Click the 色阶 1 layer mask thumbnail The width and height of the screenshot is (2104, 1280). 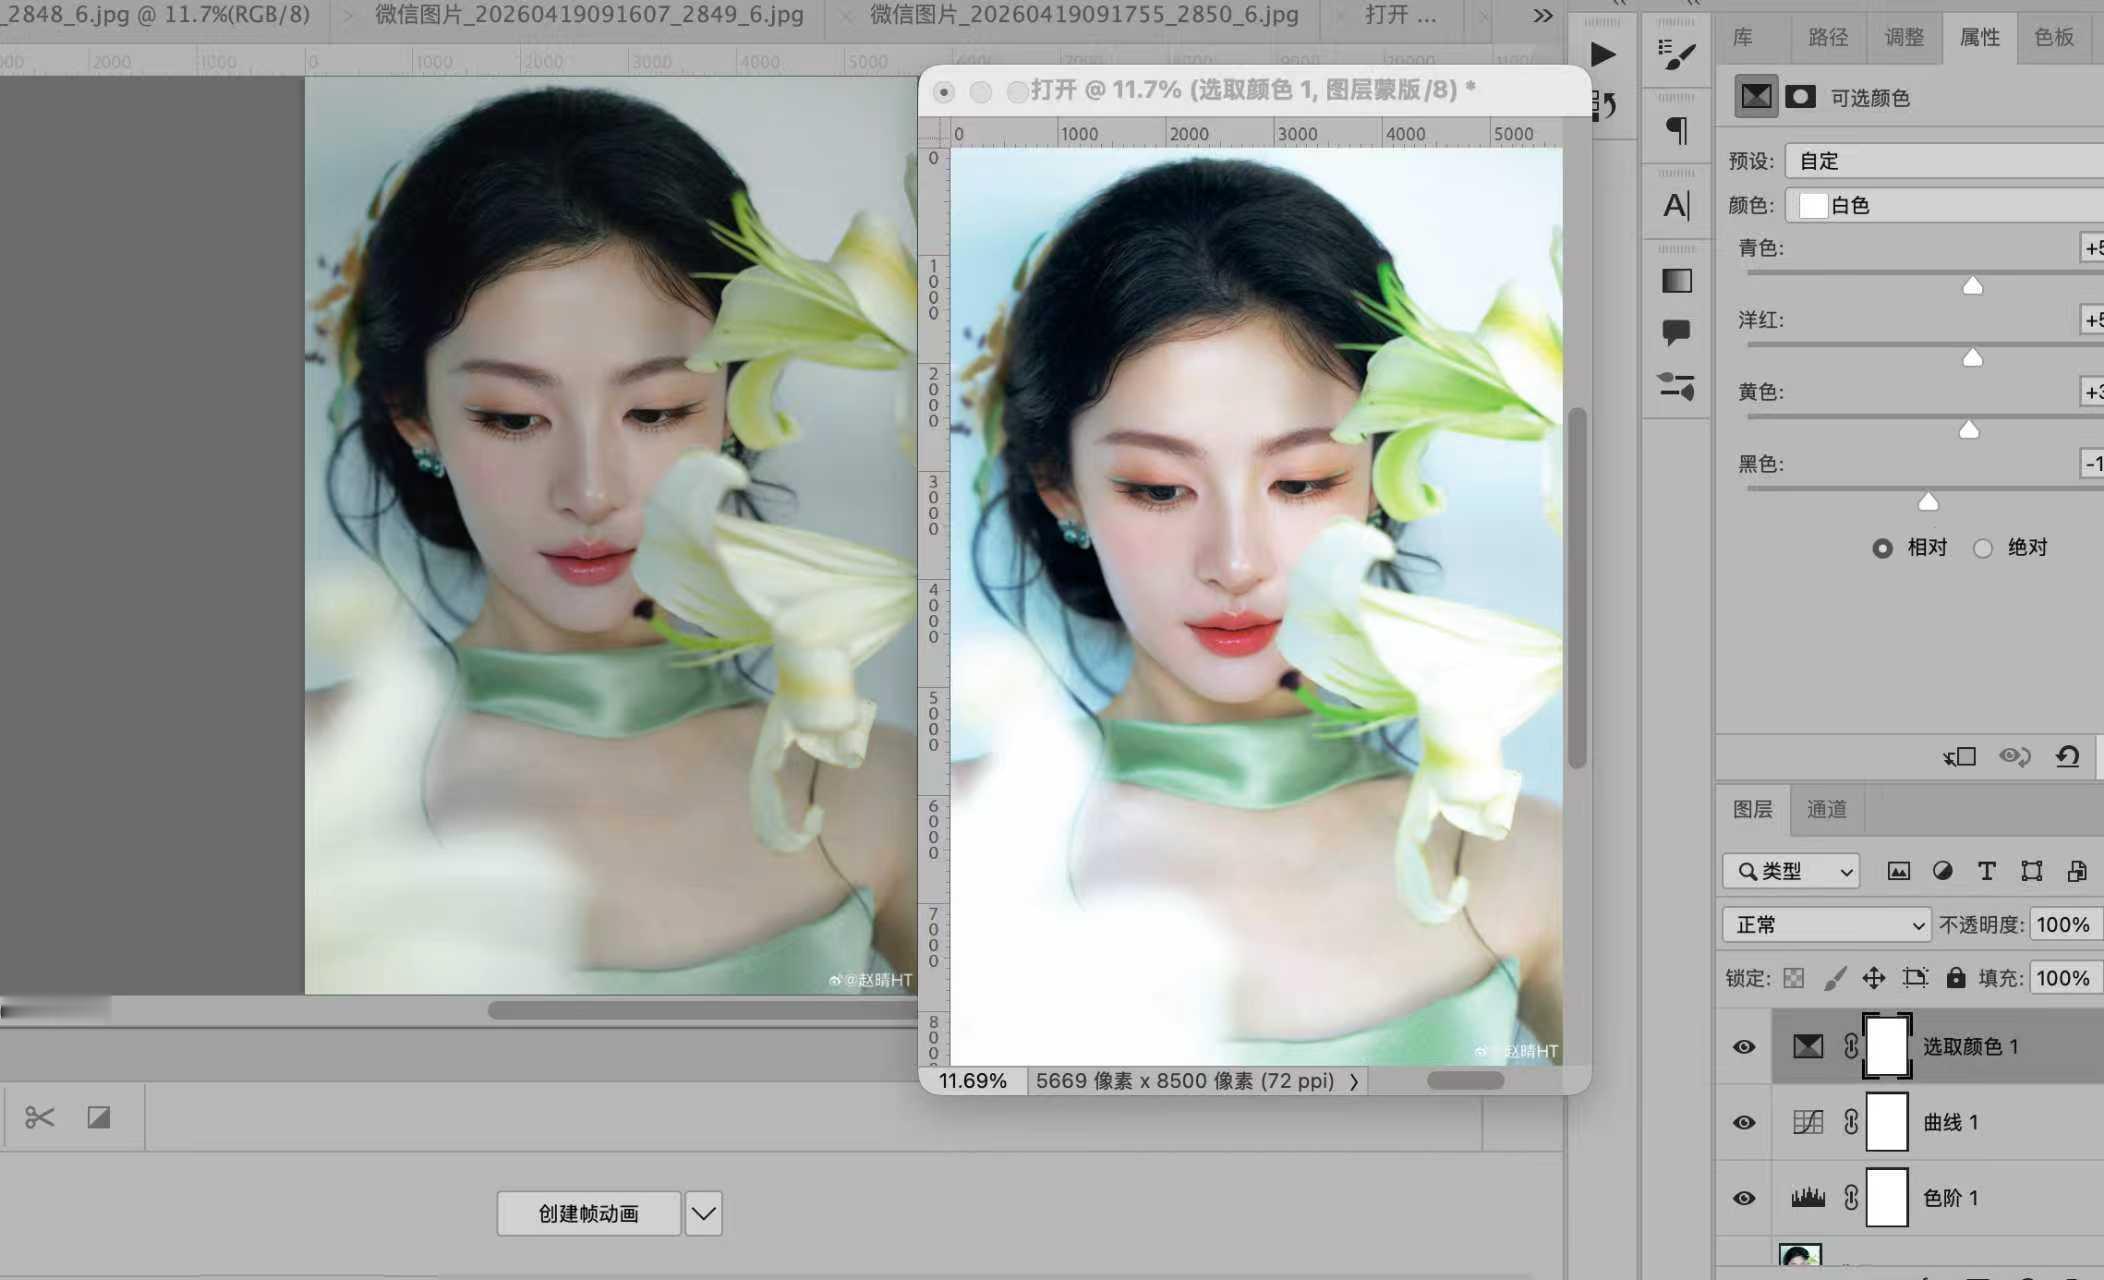pyautogui.click(x=1887, y=1198)
